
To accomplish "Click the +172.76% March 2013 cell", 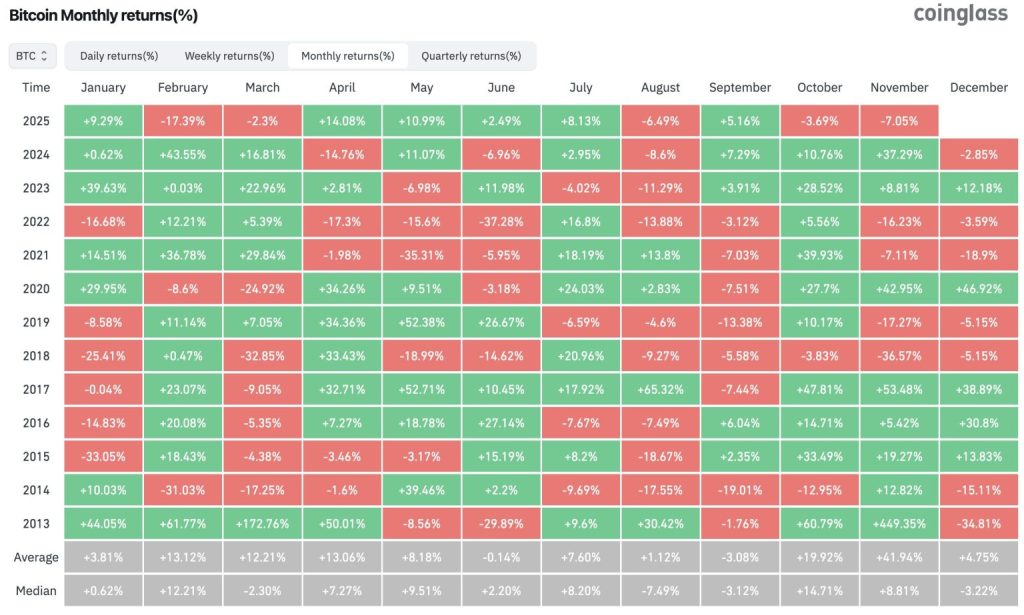I will point(262,522).
